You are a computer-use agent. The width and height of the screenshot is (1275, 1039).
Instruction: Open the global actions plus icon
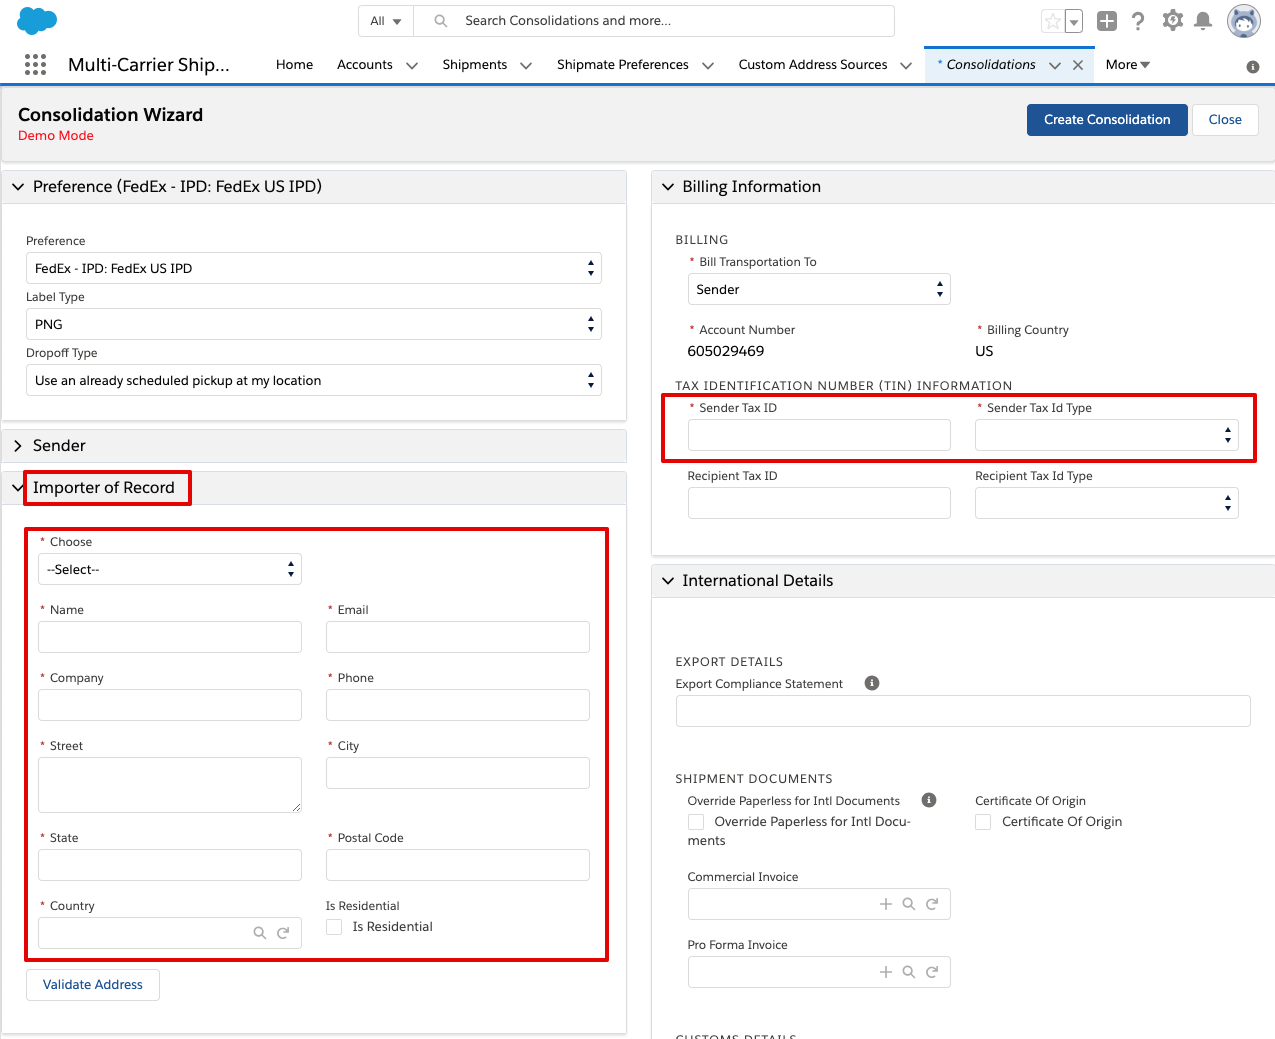[x=1107, y=21]
